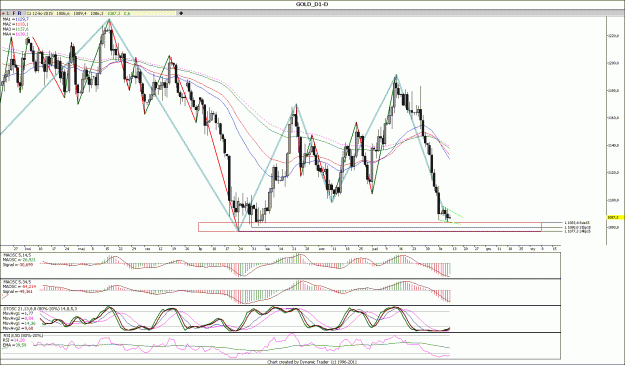The image size is (625, 365).
Task: Click the quote data bar in toolbar
Action: tap(100, 13)
